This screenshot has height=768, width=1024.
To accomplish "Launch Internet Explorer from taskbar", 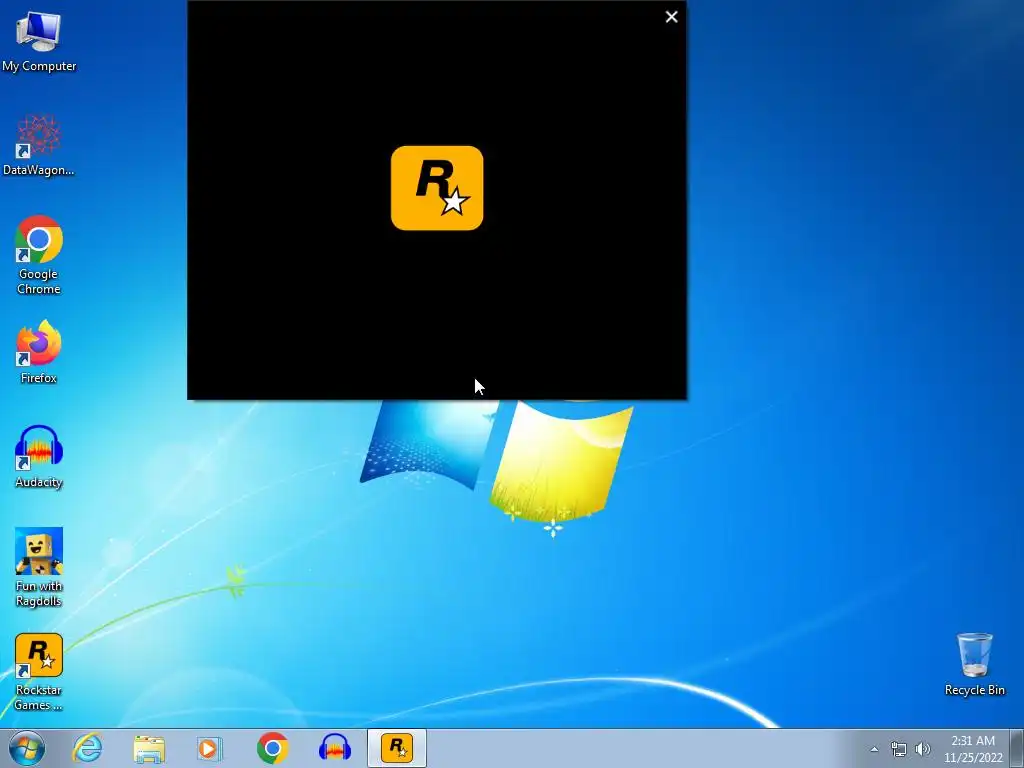I will pyautogui.click(x=88, y=748).
